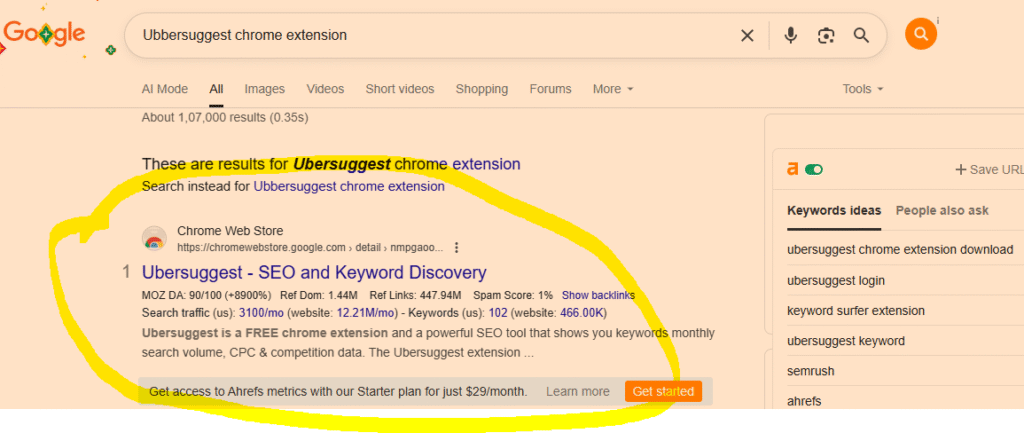
Task: Select the Keywords ideas tab
Action: 834,210
